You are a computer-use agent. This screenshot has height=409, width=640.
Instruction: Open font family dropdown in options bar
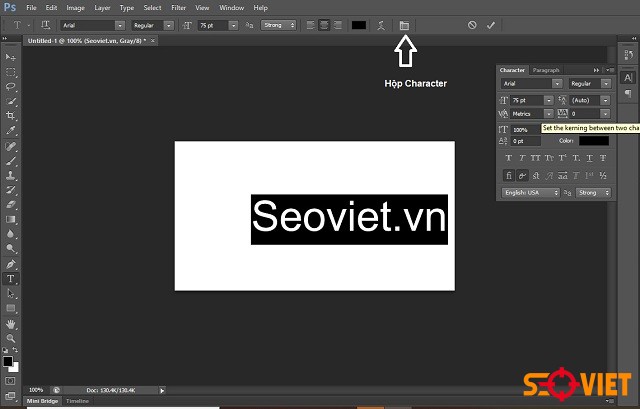[x=120, y=25]
